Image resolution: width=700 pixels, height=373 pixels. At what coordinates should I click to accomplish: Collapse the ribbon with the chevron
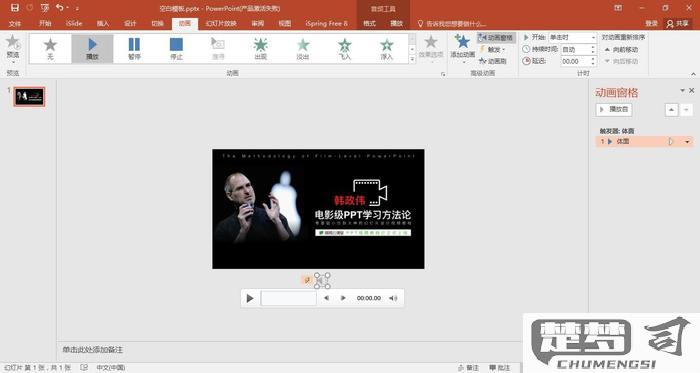tap(693, 74)
